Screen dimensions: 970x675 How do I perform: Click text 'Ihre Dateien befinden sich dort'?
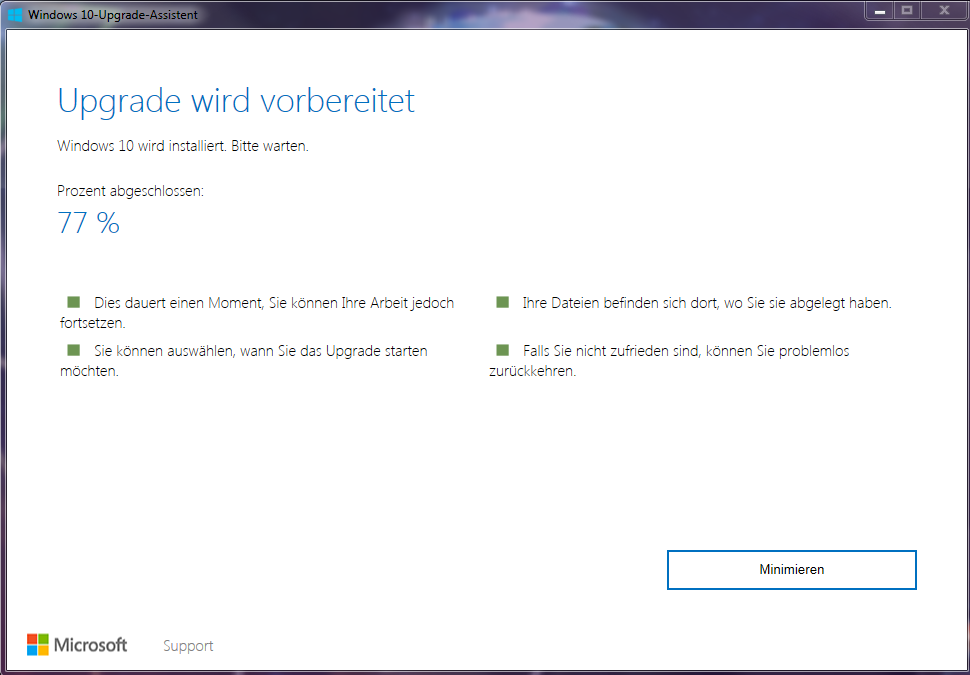coord(620,303)
